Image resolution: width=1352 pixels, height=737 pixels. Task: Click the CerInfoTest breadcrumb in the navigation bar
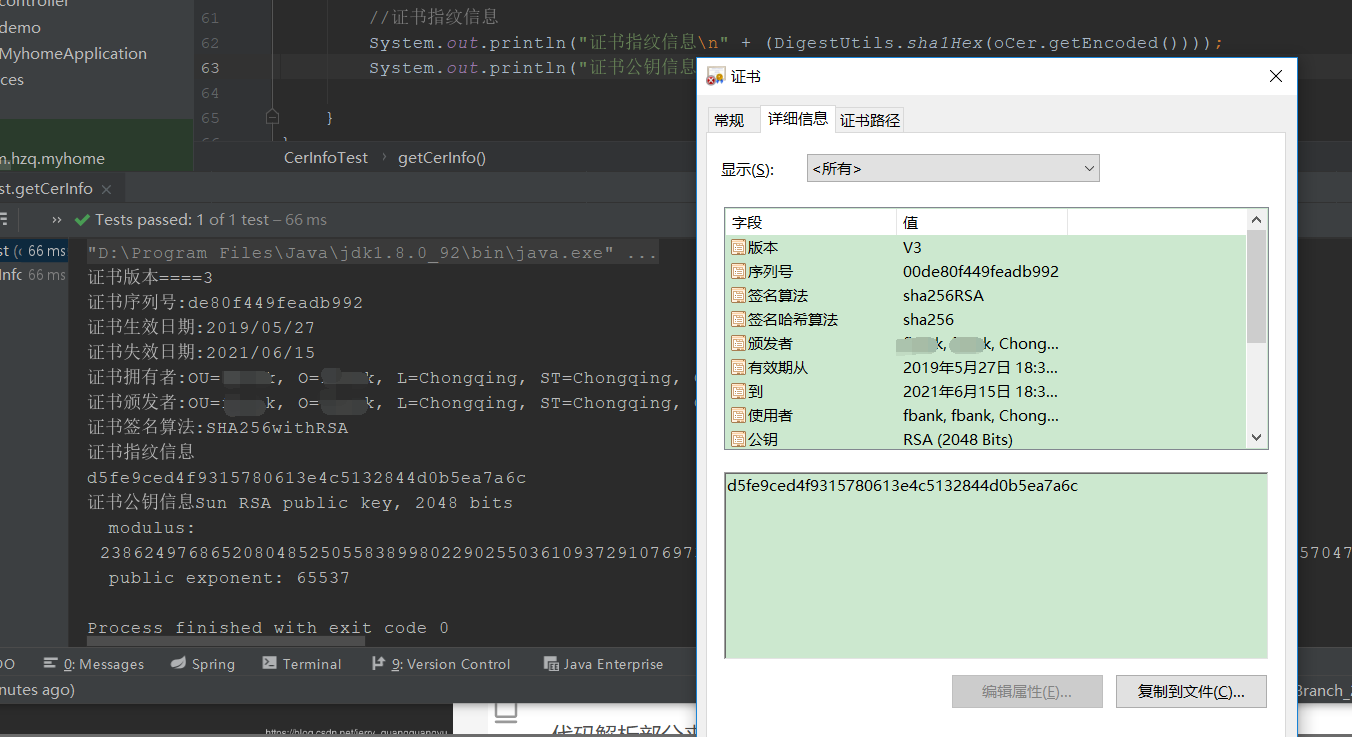click(x=325, y=157)
